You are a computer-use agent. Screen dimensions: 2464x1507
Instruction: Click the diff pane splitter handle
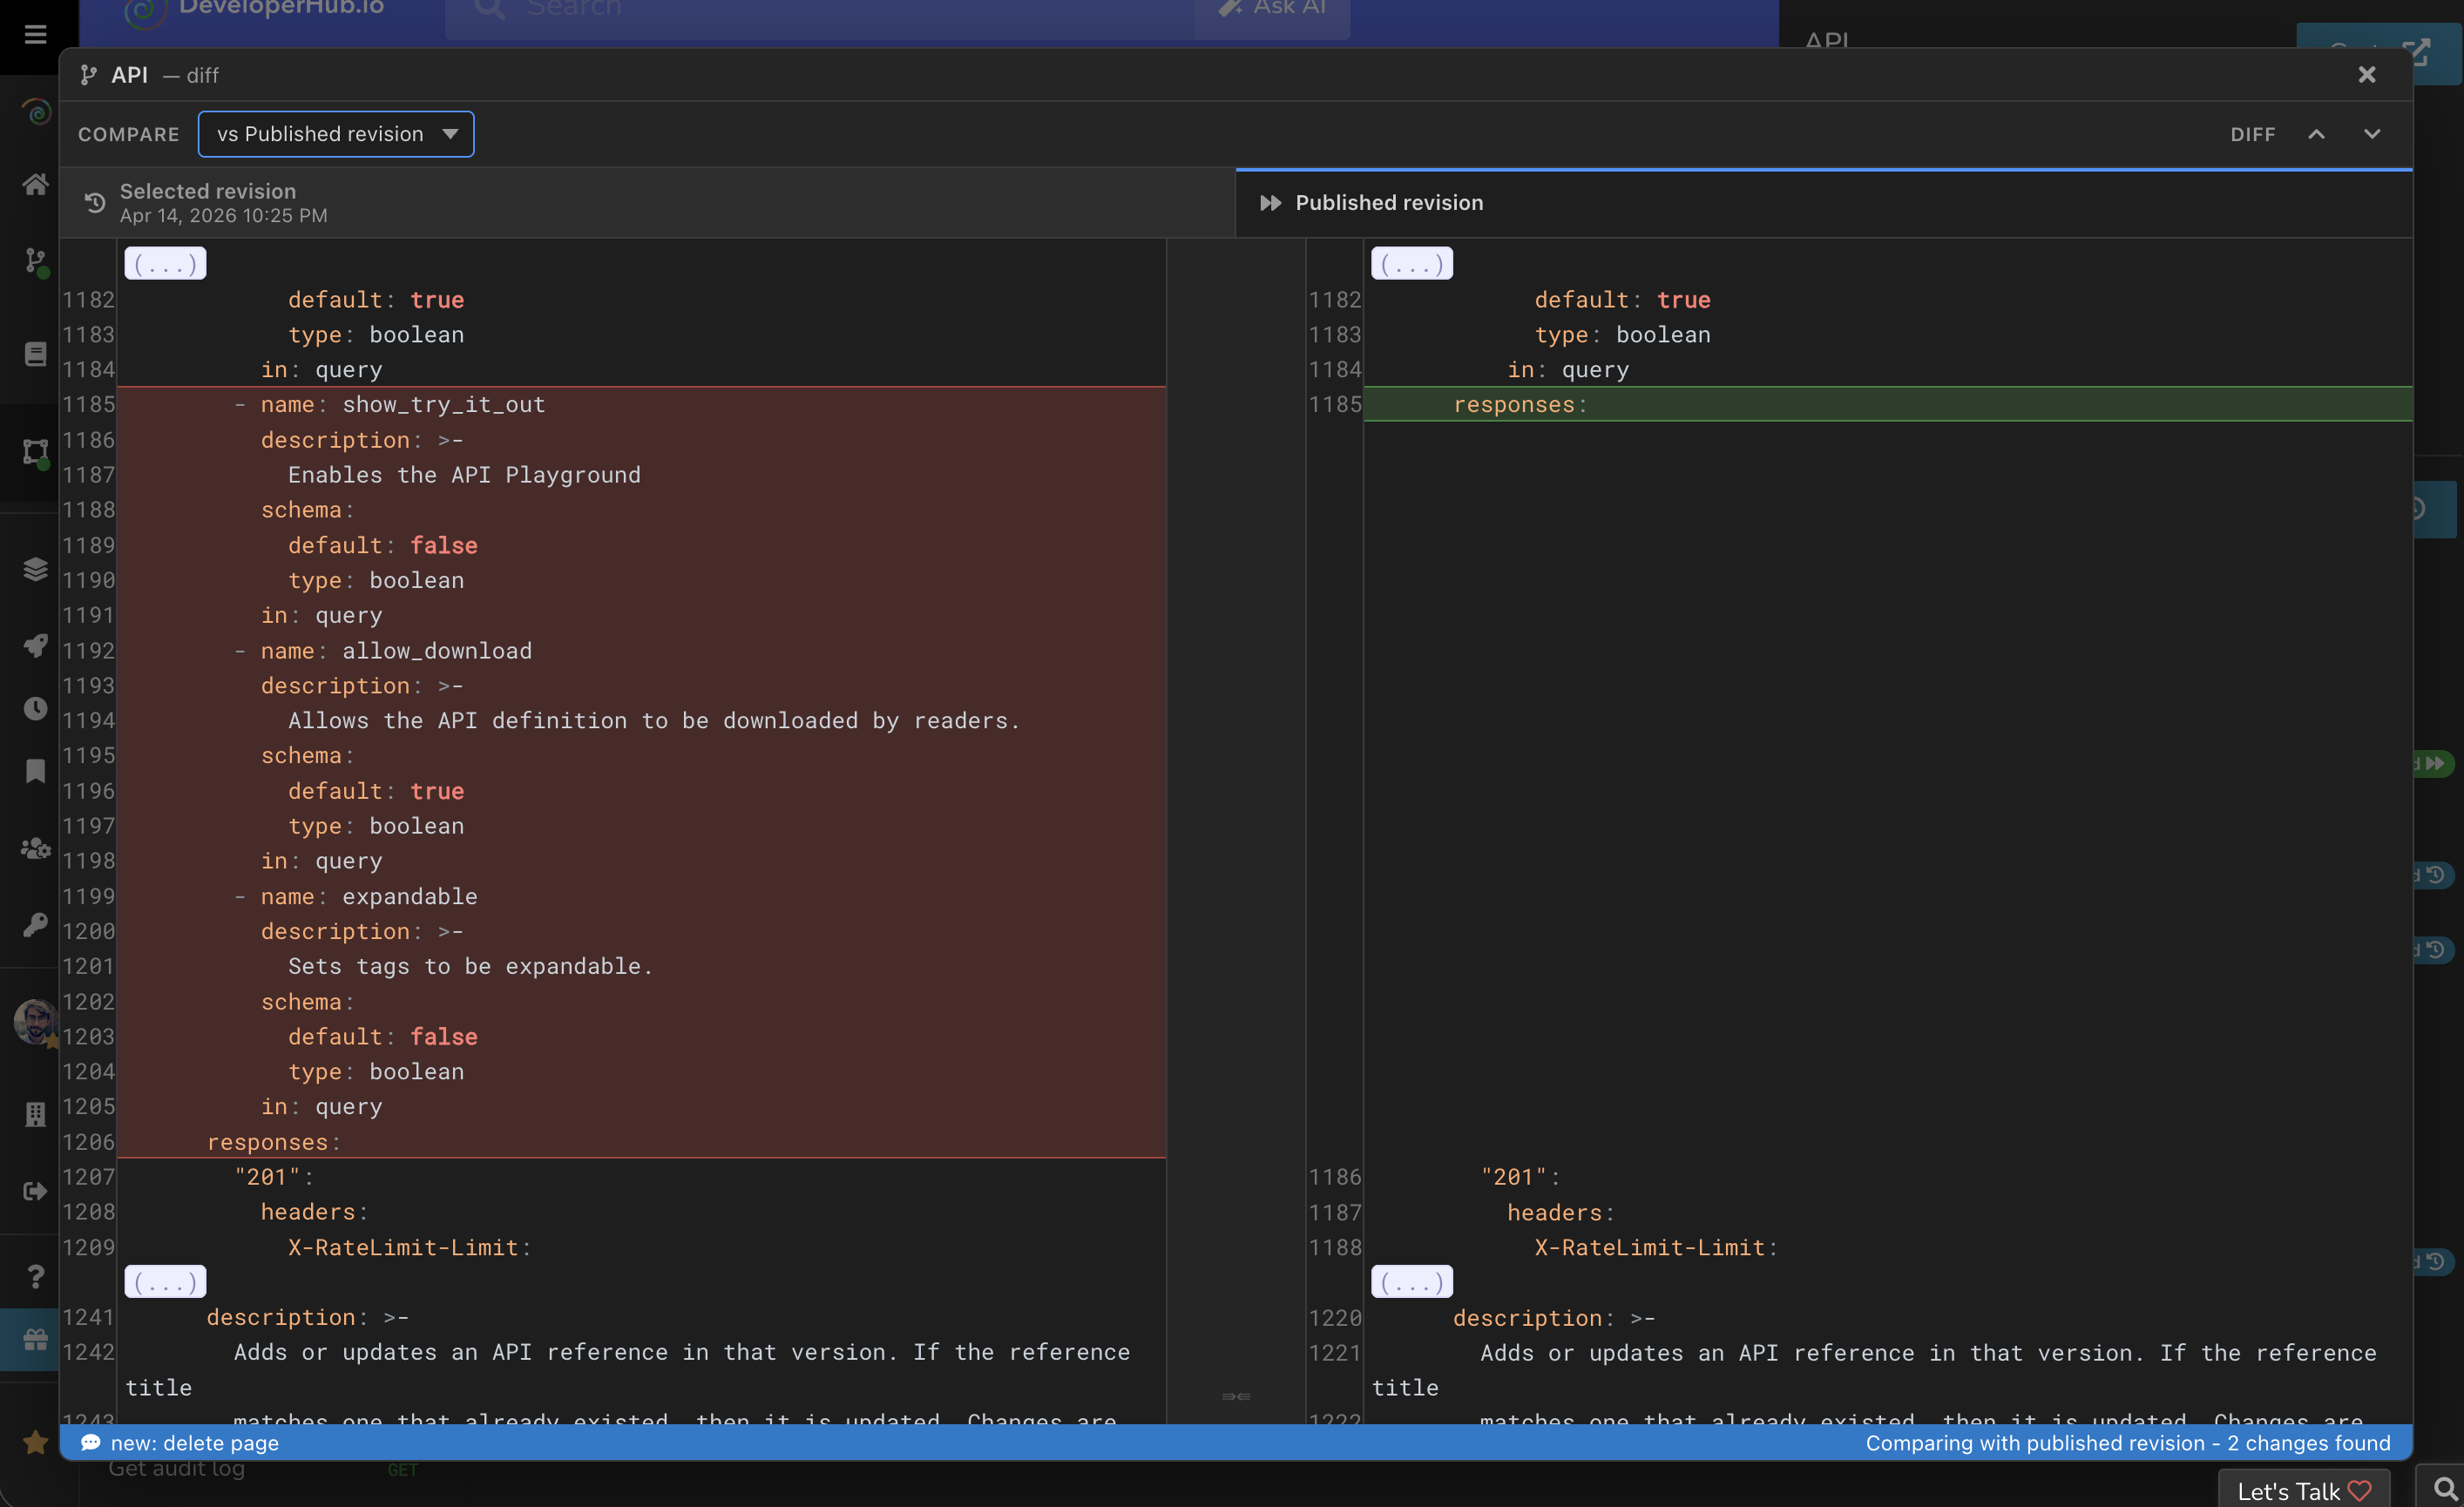coord(1236,1396)
